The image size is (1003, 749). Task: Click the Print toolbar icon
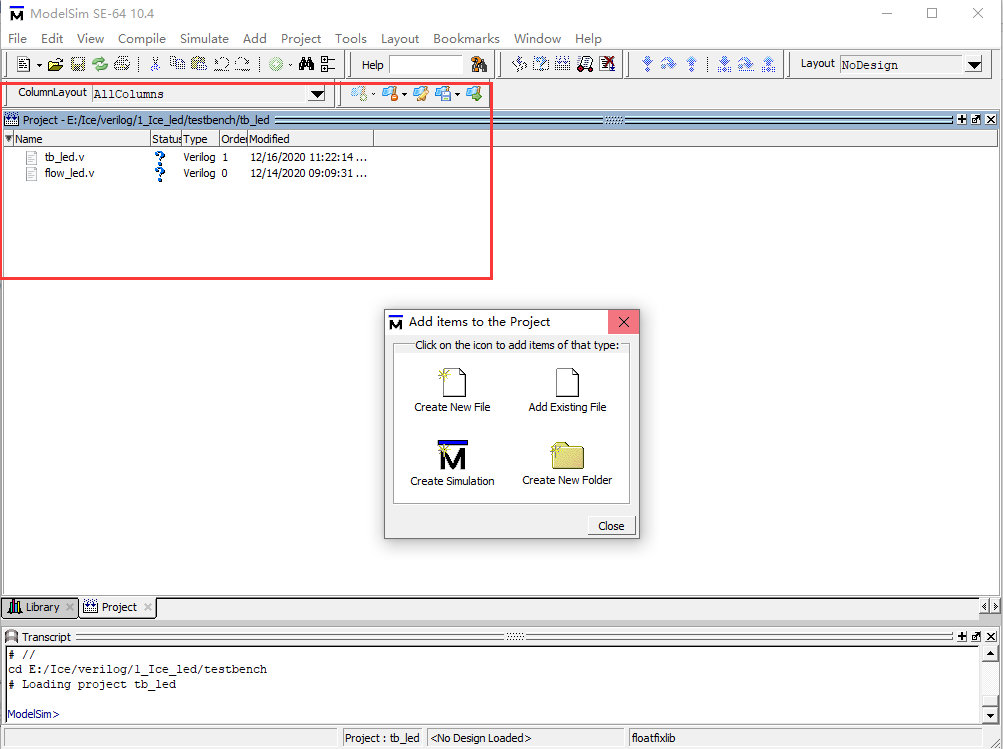point(121,63)
